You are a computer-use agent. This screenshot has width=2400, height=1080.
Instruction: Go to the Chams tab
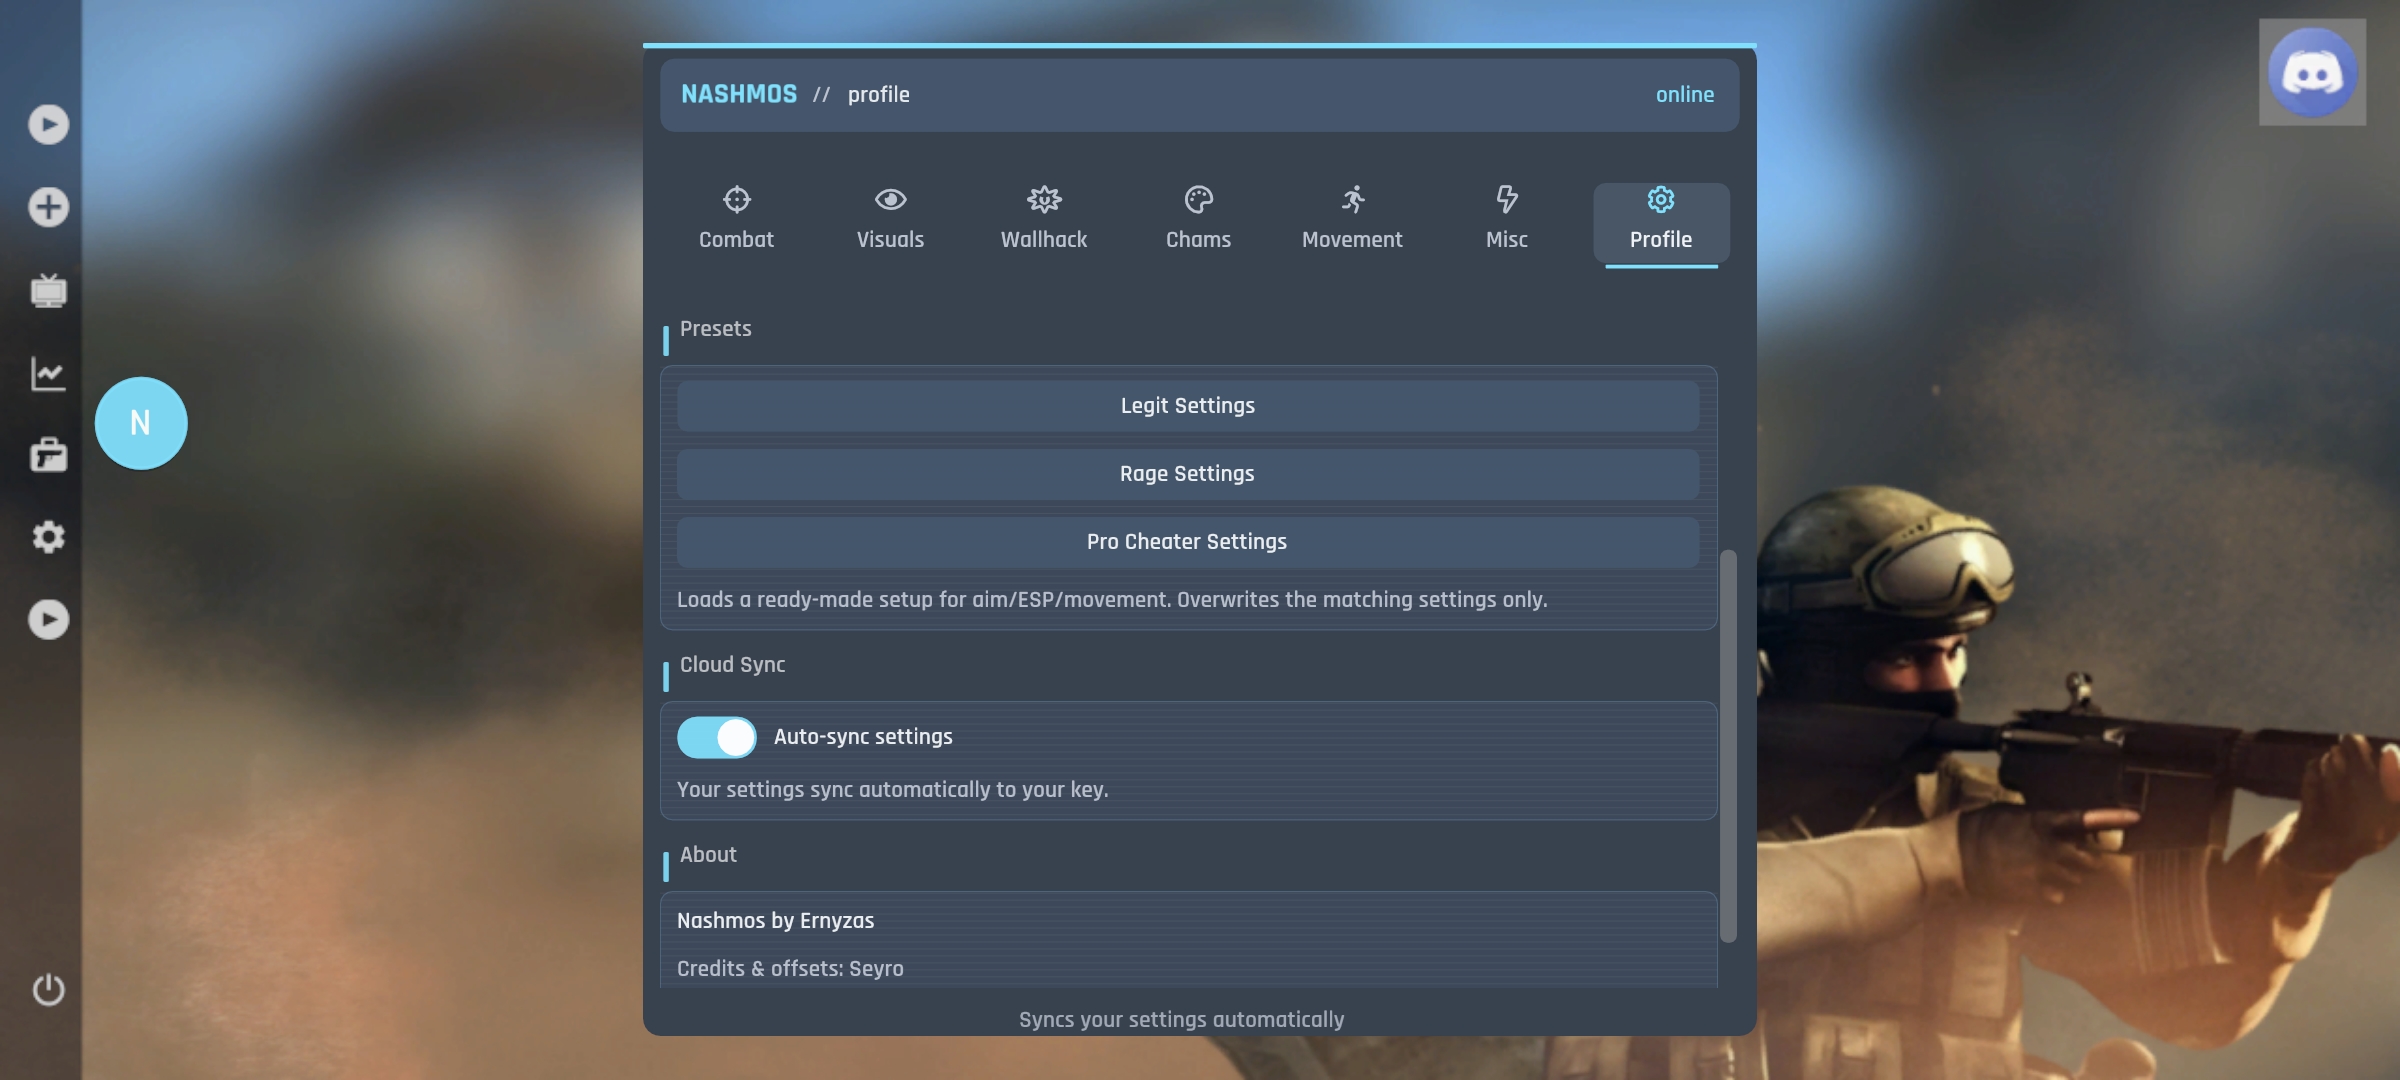coord(1198,219)
